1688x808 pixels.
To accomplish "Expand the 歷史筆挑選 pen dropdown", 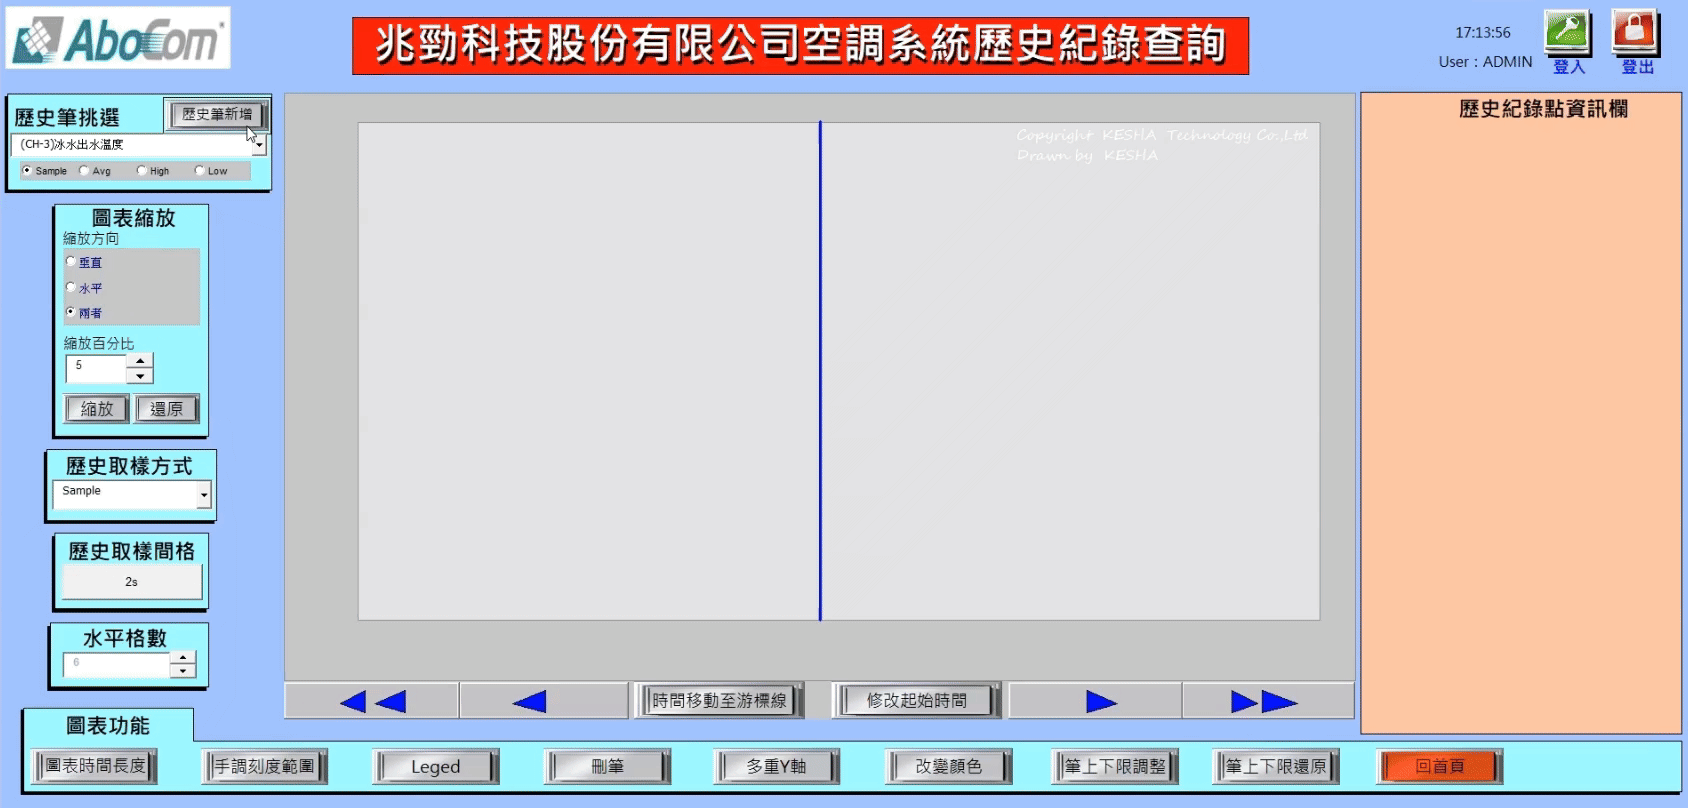I will 259,145.
